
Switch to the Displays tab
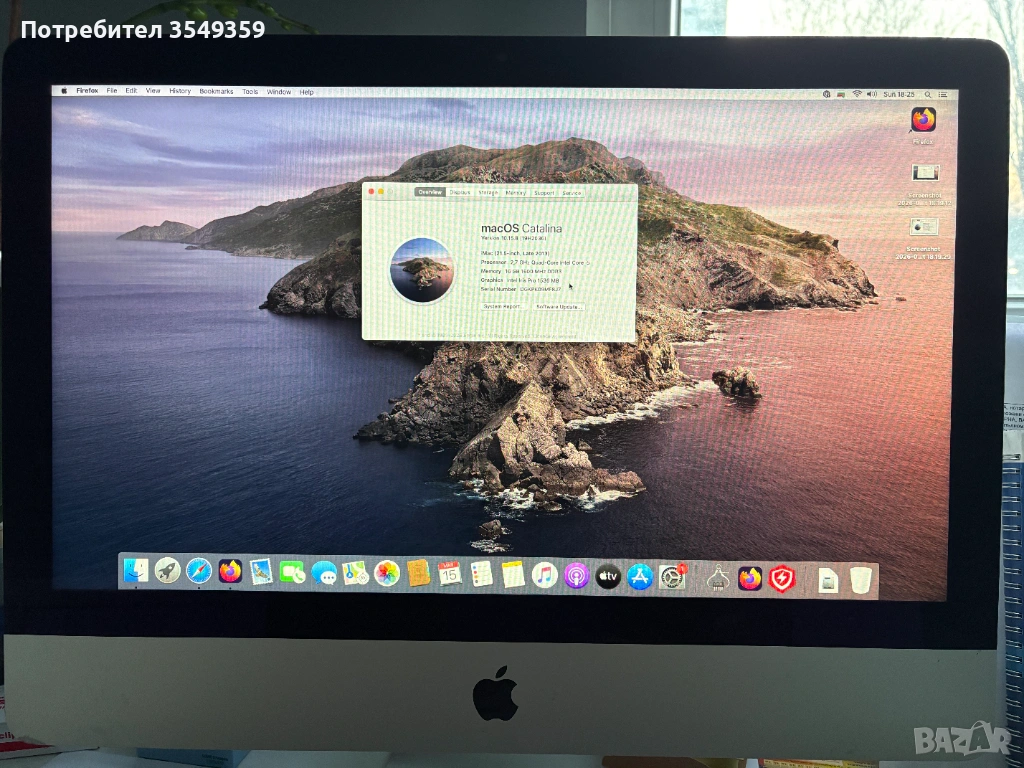click(x=460, y=192)
